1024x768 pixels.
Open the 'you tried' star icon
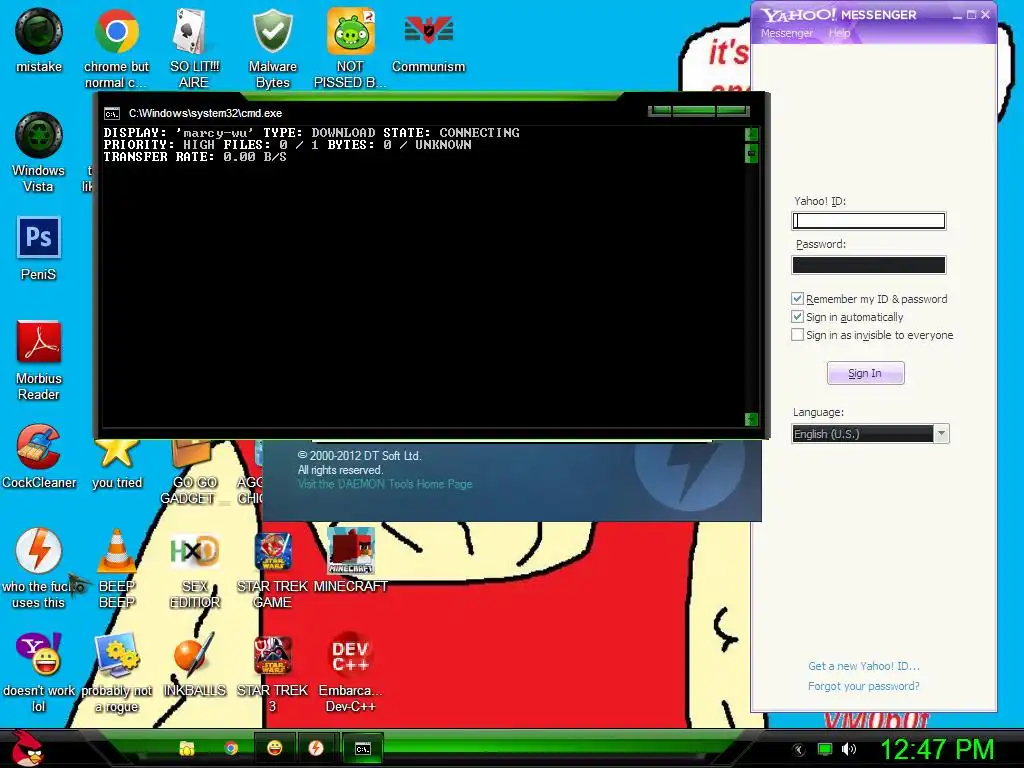[116, 452]
